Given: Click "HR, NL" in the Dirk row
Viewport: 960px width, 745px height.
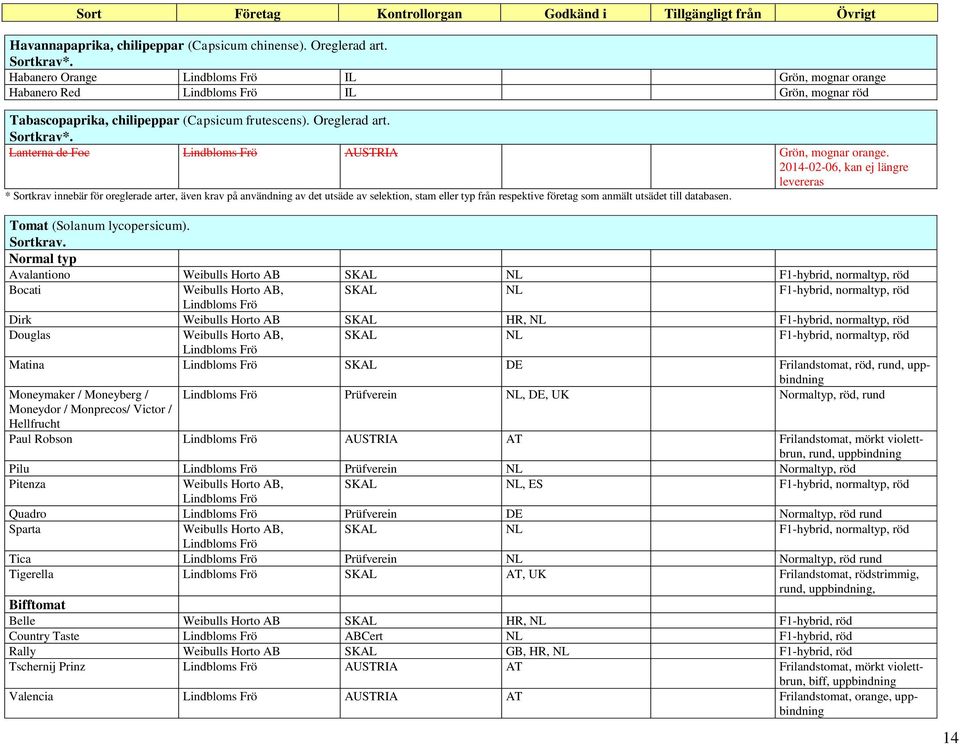Looking at the screenshot, I should pos(526,320).
